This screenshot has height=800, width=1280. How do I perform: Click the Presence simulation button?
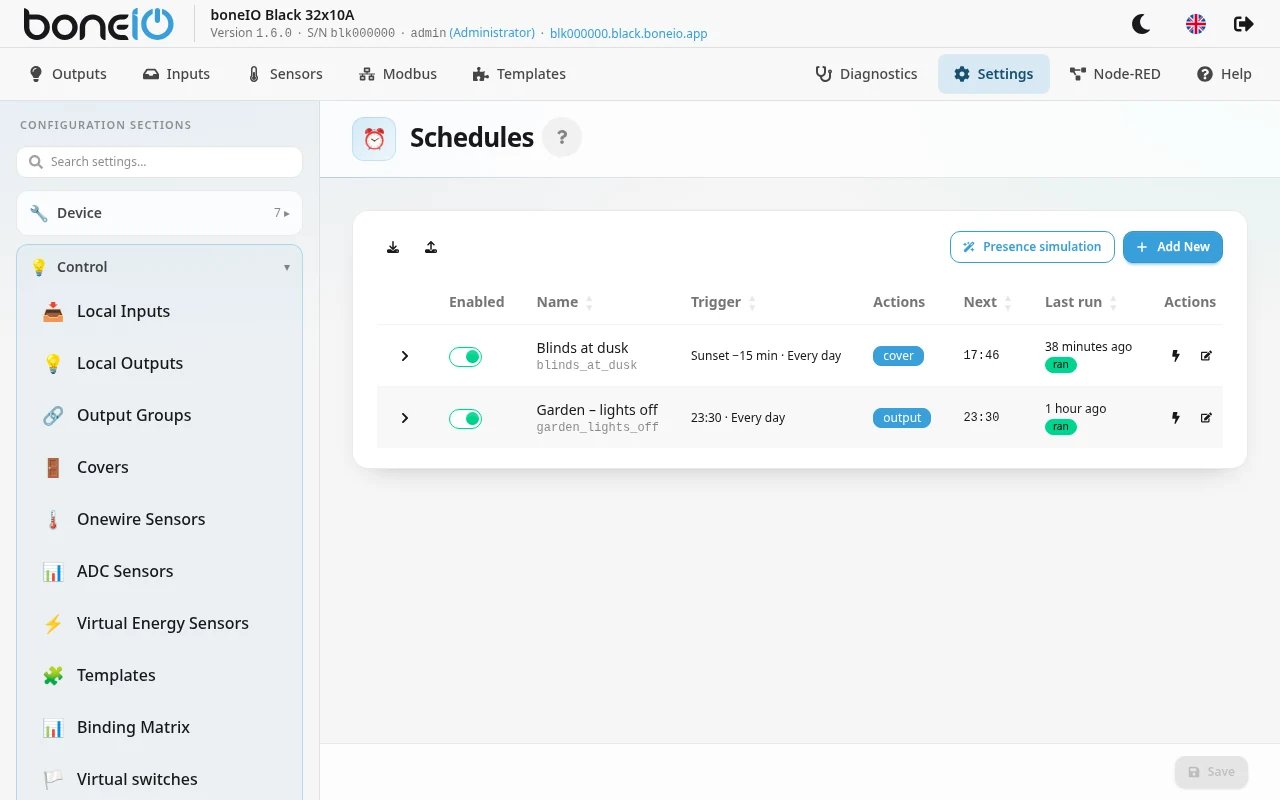[x=1032, y=247]
